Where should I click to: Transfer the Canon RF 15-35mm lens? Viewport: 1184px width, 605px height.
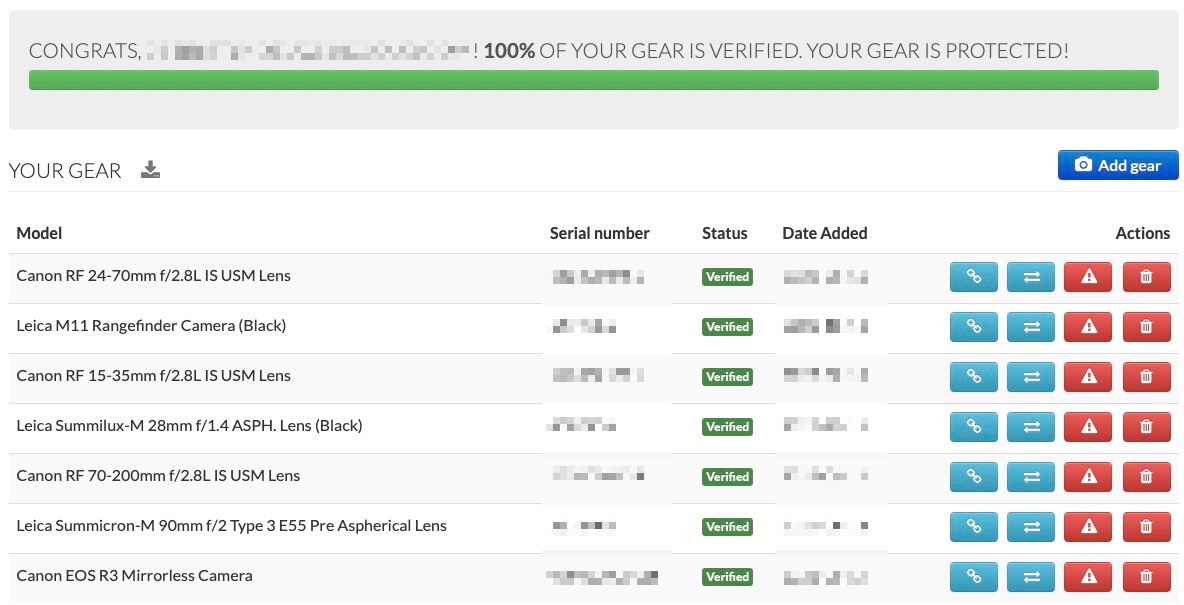pyautogui.click(x=1031, y=377)
